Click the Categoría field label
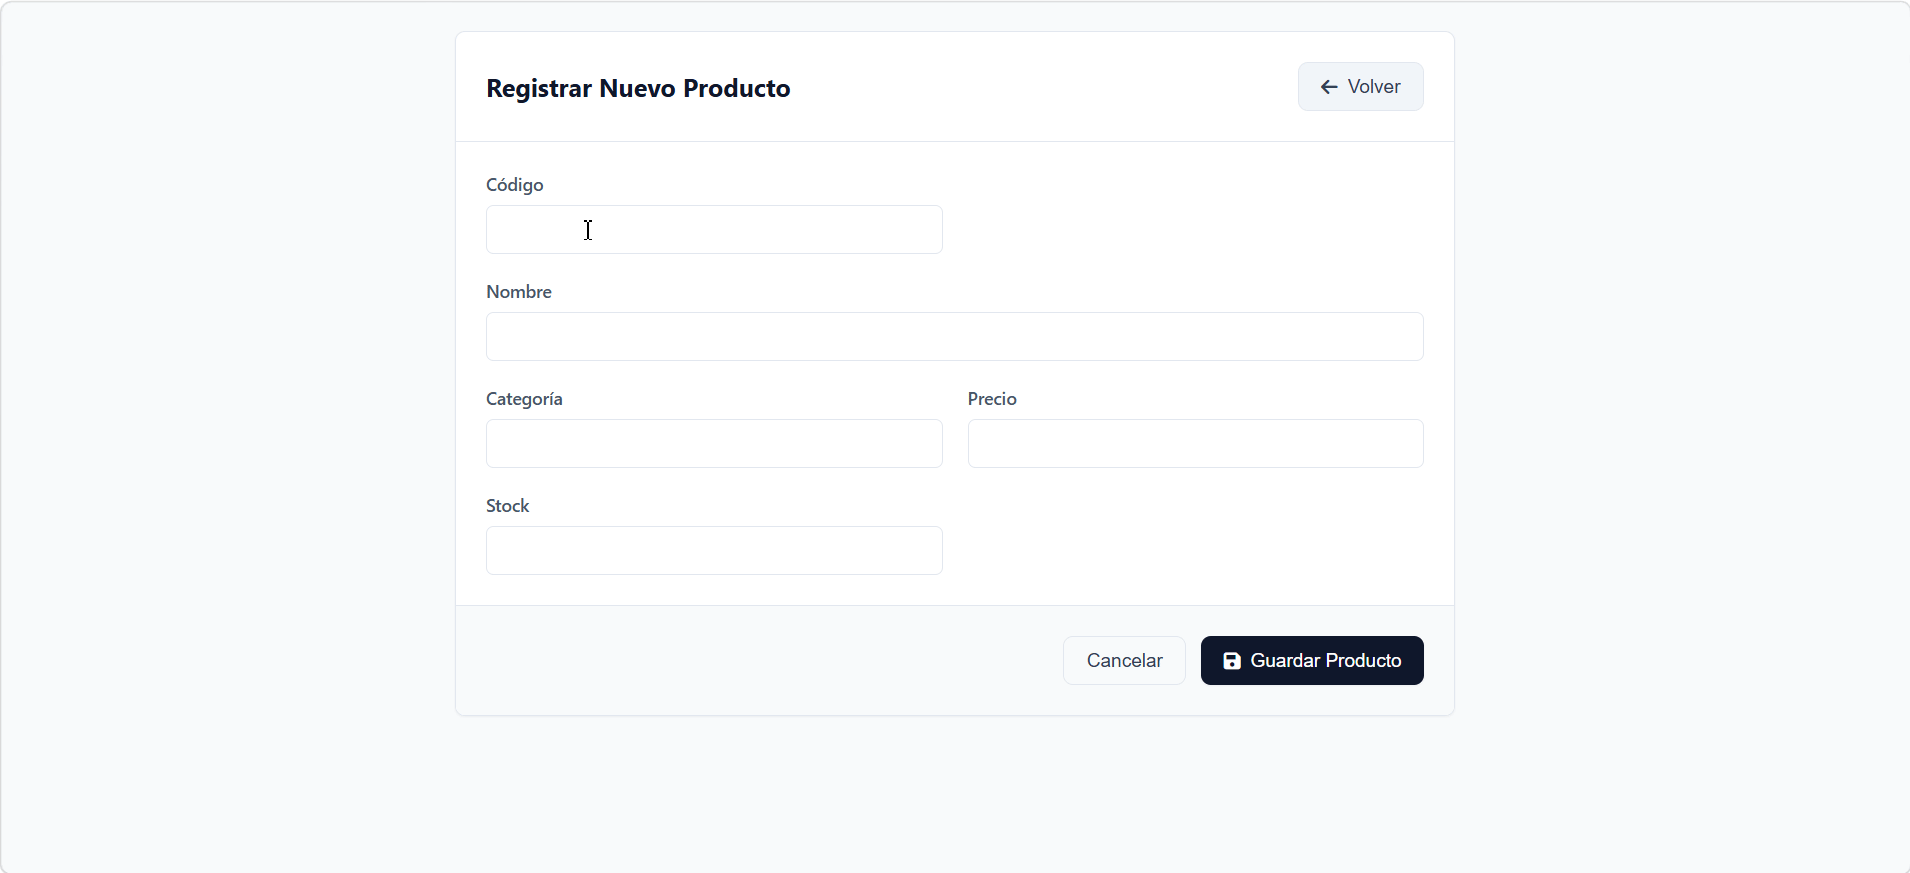The height and width of the screenshot is (873, 1910). (524, 399)
